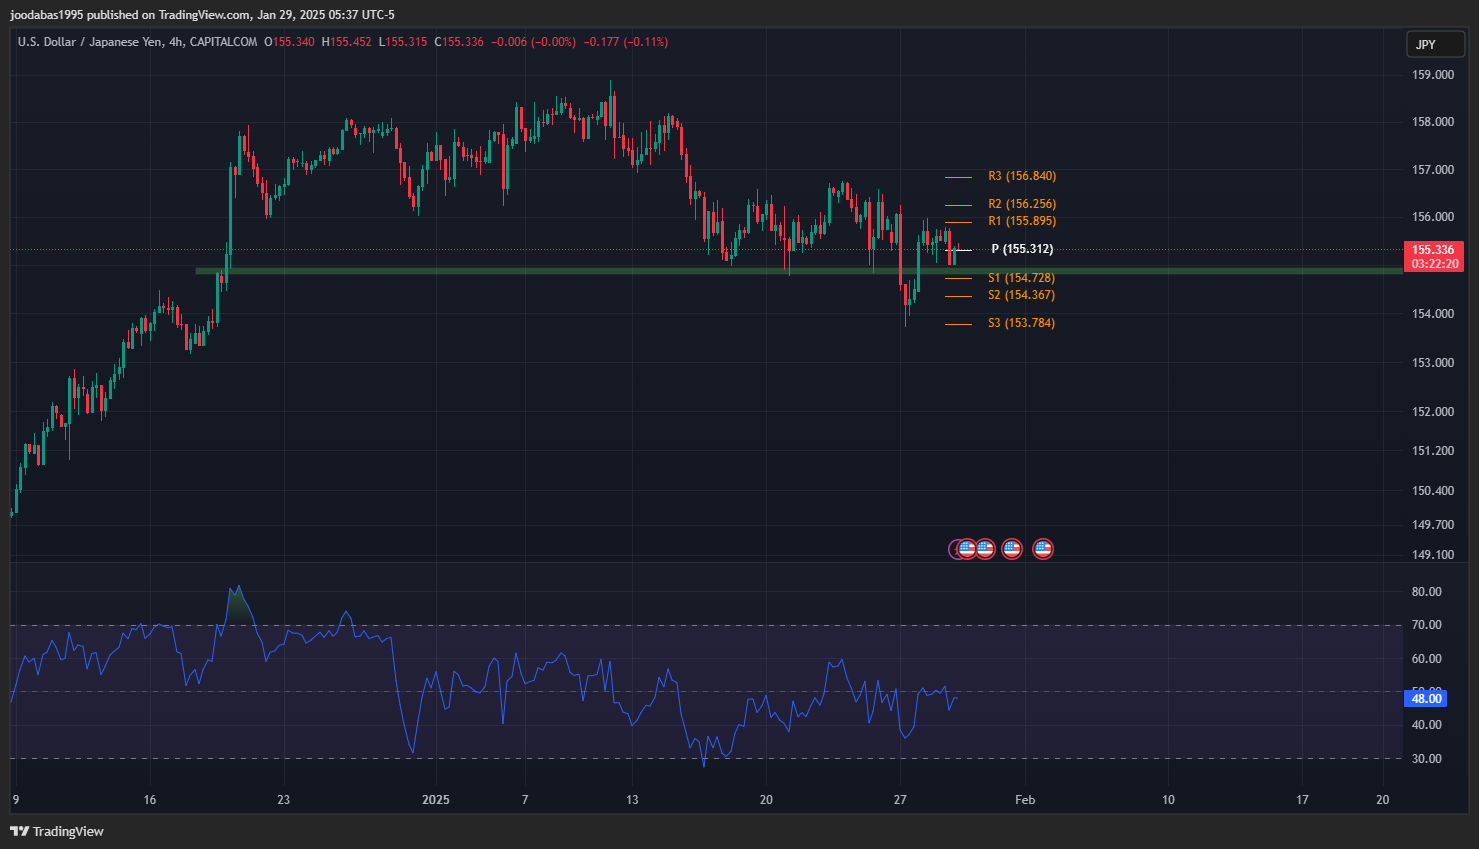The height and width of the screenshot is (849, 1479).
Task: Click the 156.000 price scale label
Action: coord(1433,217)
